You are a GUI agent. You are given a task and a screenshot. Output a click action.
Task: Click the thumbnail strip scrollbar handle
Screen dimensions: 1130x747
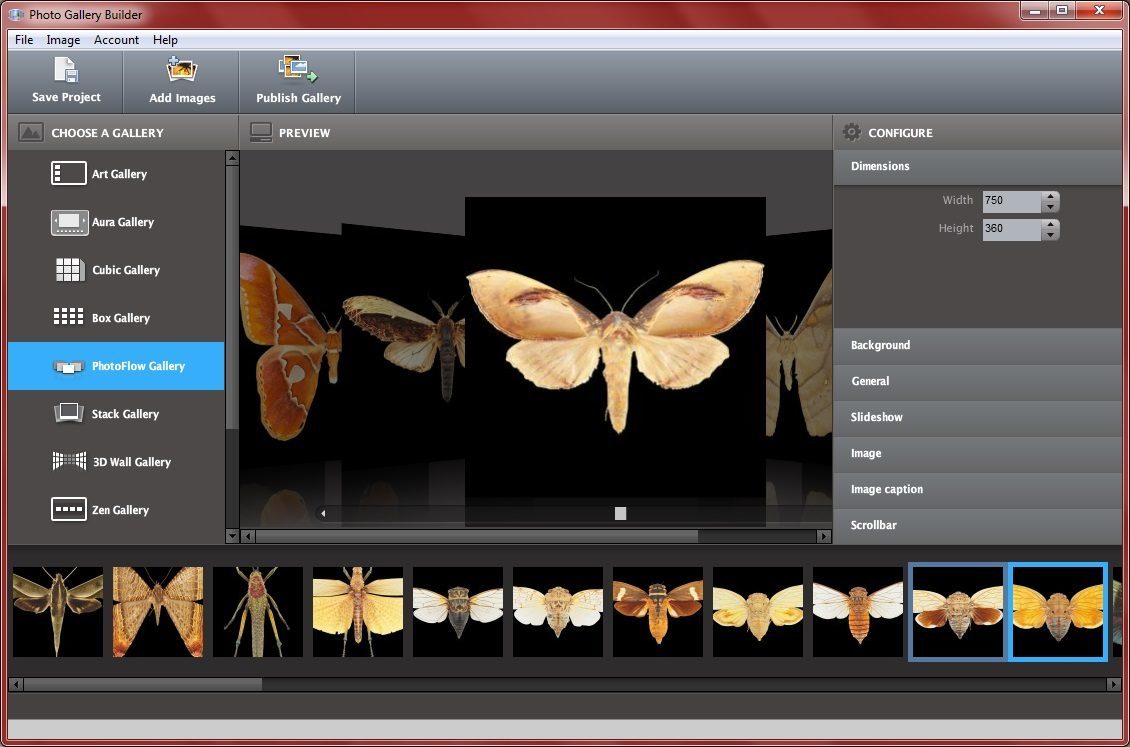click(x=143, y=684)
